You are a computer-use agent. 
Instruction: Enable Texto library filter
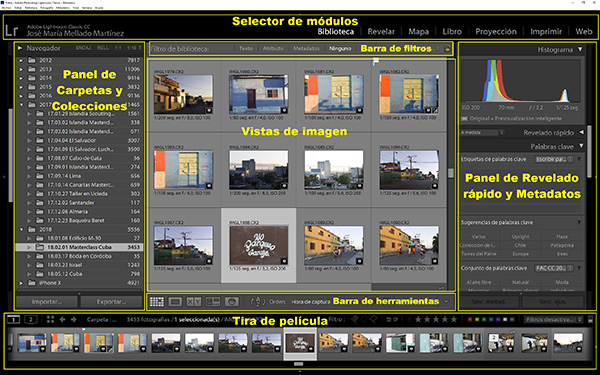[x=246, y=49]
